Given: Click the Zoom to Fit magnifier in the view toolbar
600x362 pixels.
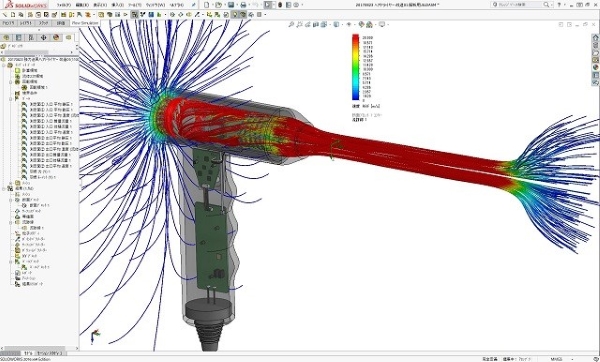Looking at the screenshot, I should pyautogui.click(x=291, y=24).
